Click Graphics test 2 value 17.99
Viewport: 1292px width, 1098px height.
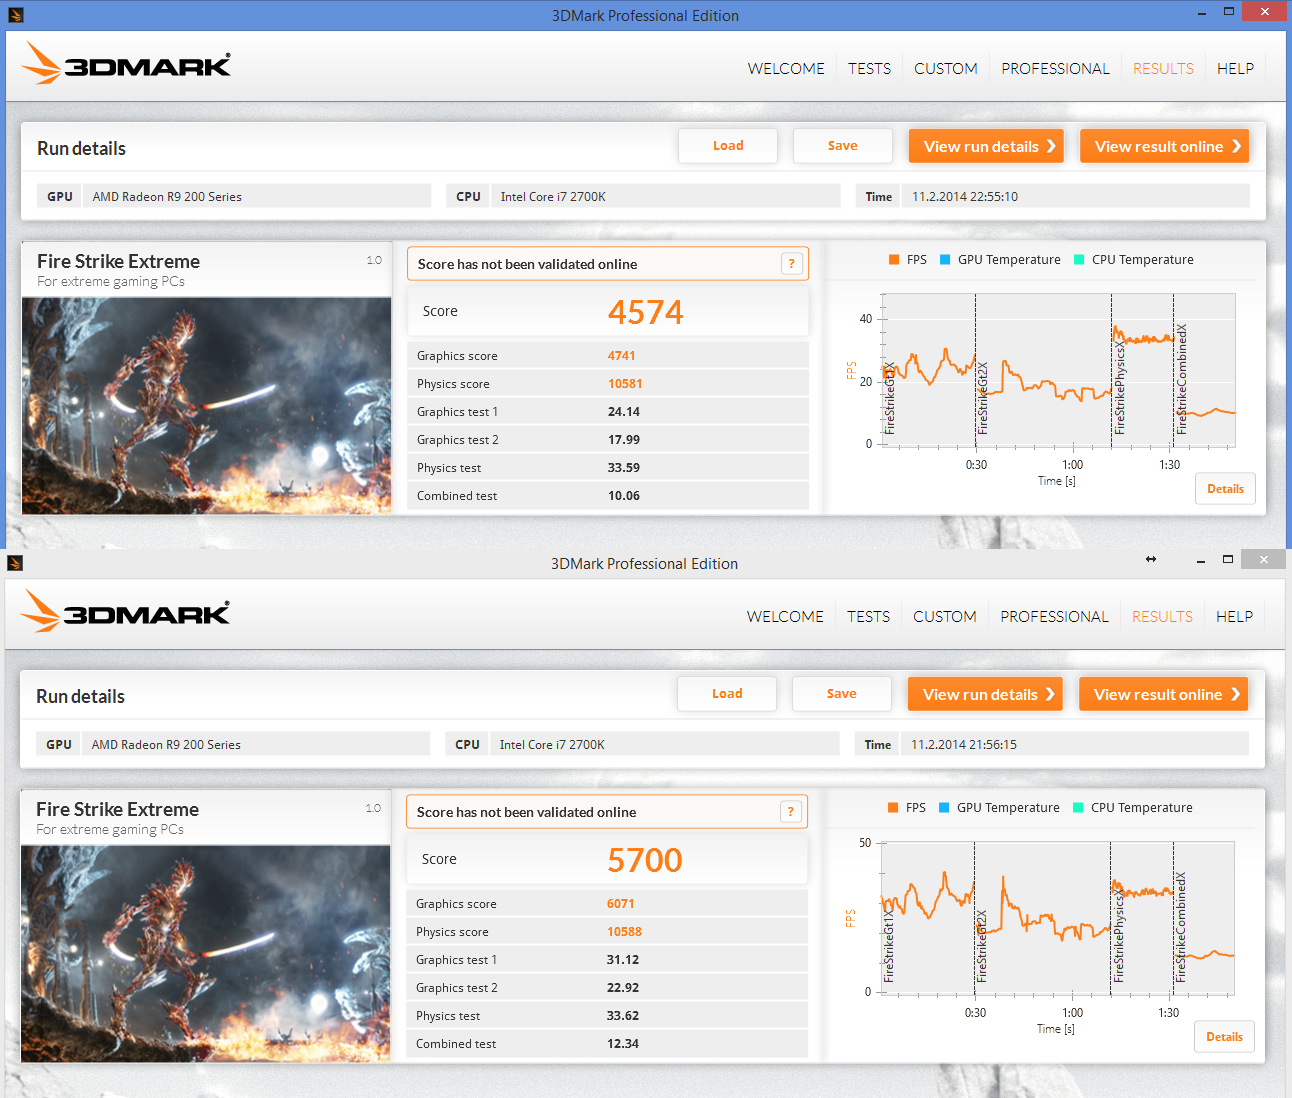click(624, 440)
